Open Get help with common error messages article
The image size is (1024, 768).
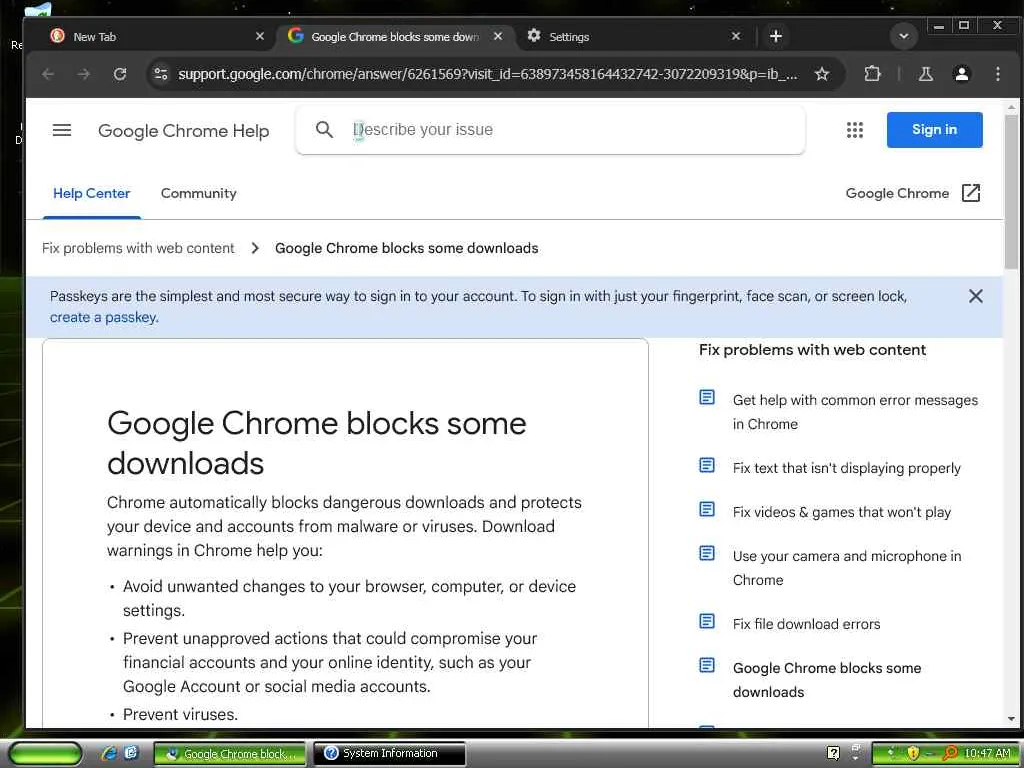855,412
